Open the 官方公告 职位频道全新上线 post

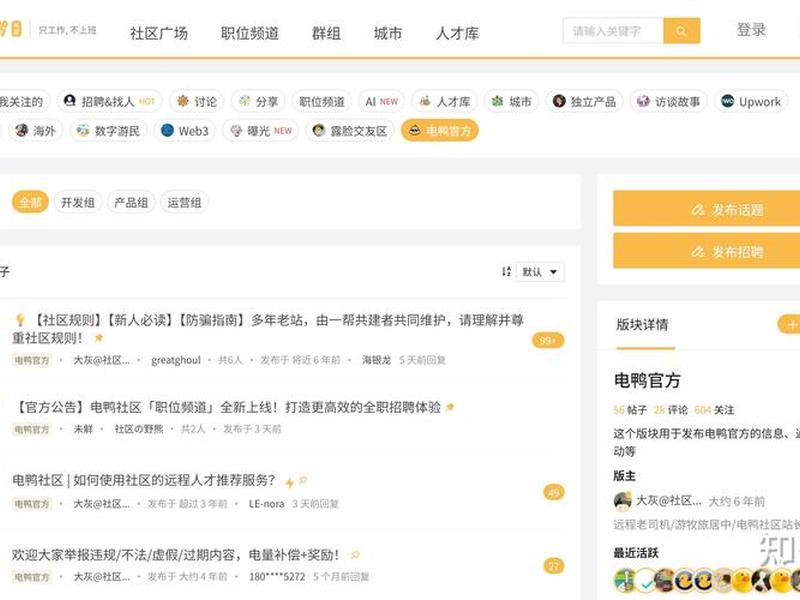pyautogui.click(x=228, y=407)
